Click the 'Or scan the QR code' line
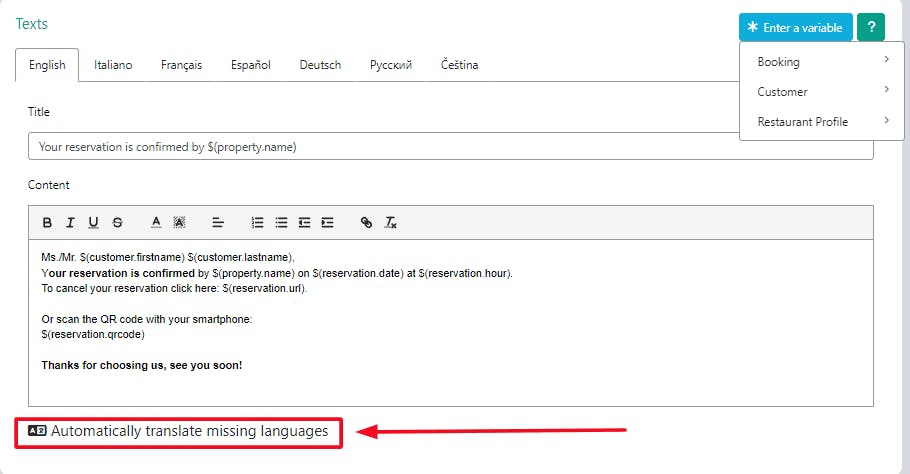This screenshot has height=474, width=910. click(x=147, y=319)
